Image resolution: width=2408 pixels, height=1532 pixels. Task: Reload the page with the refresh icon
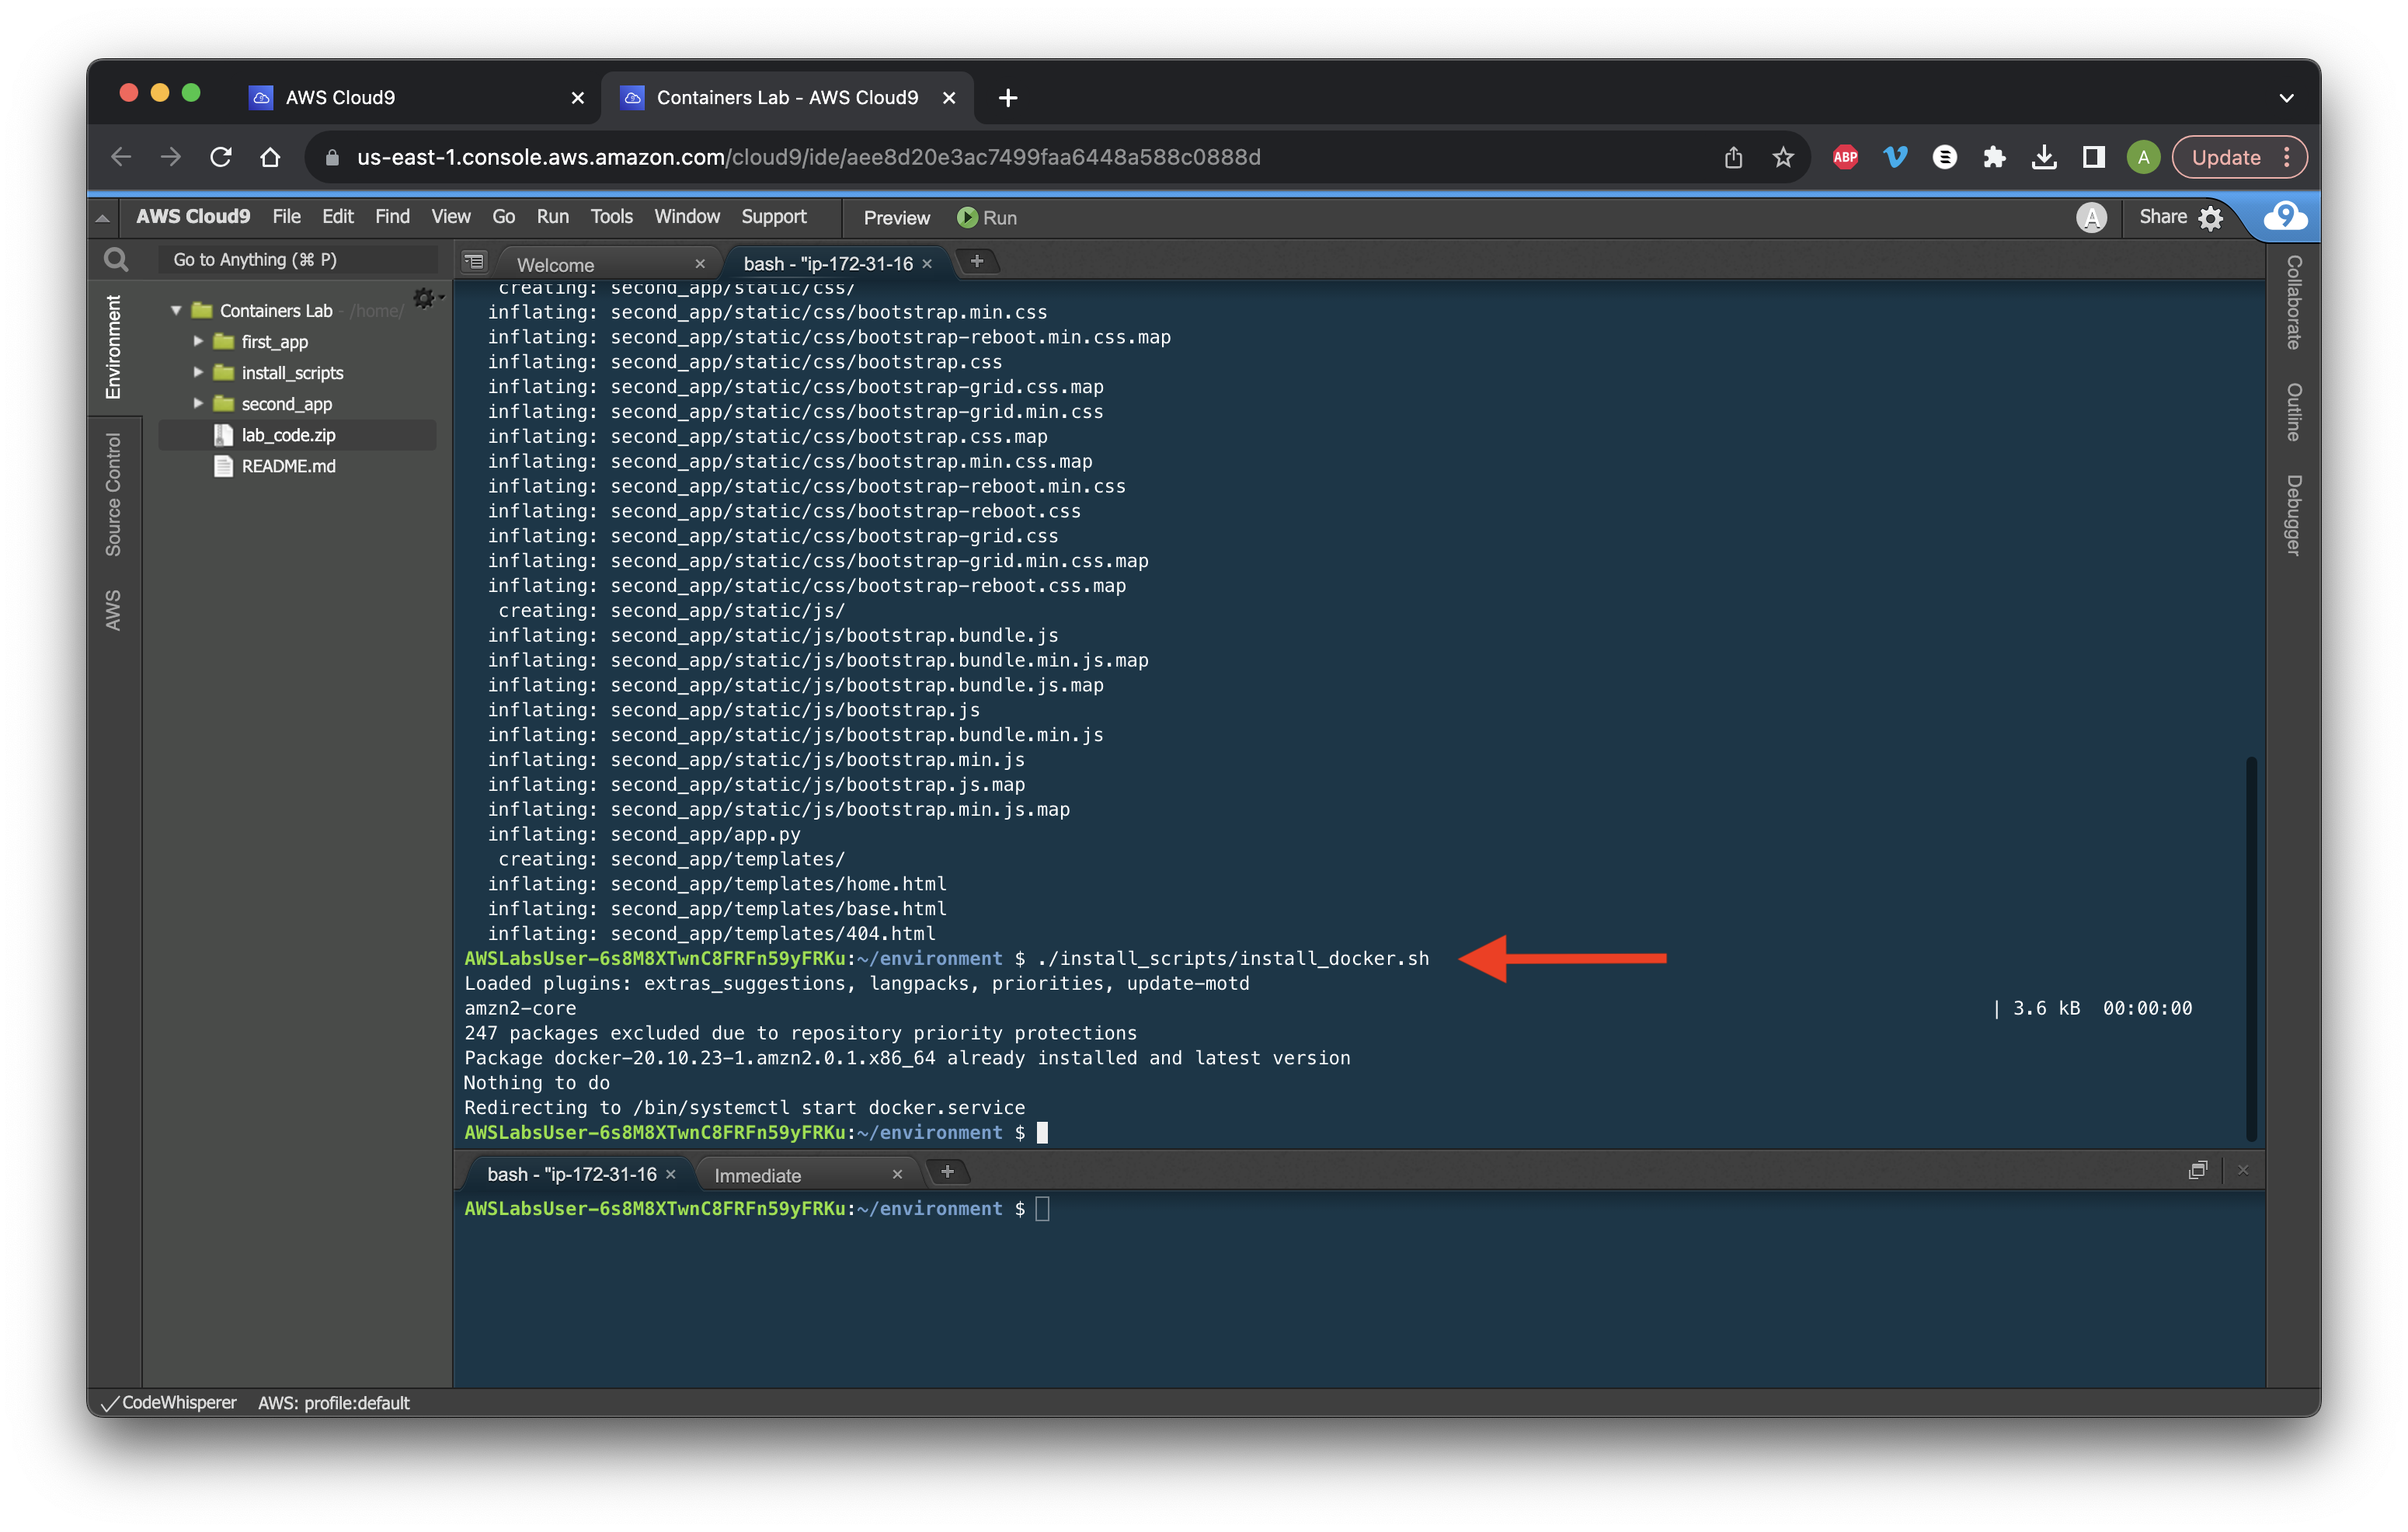pos(221,157)
